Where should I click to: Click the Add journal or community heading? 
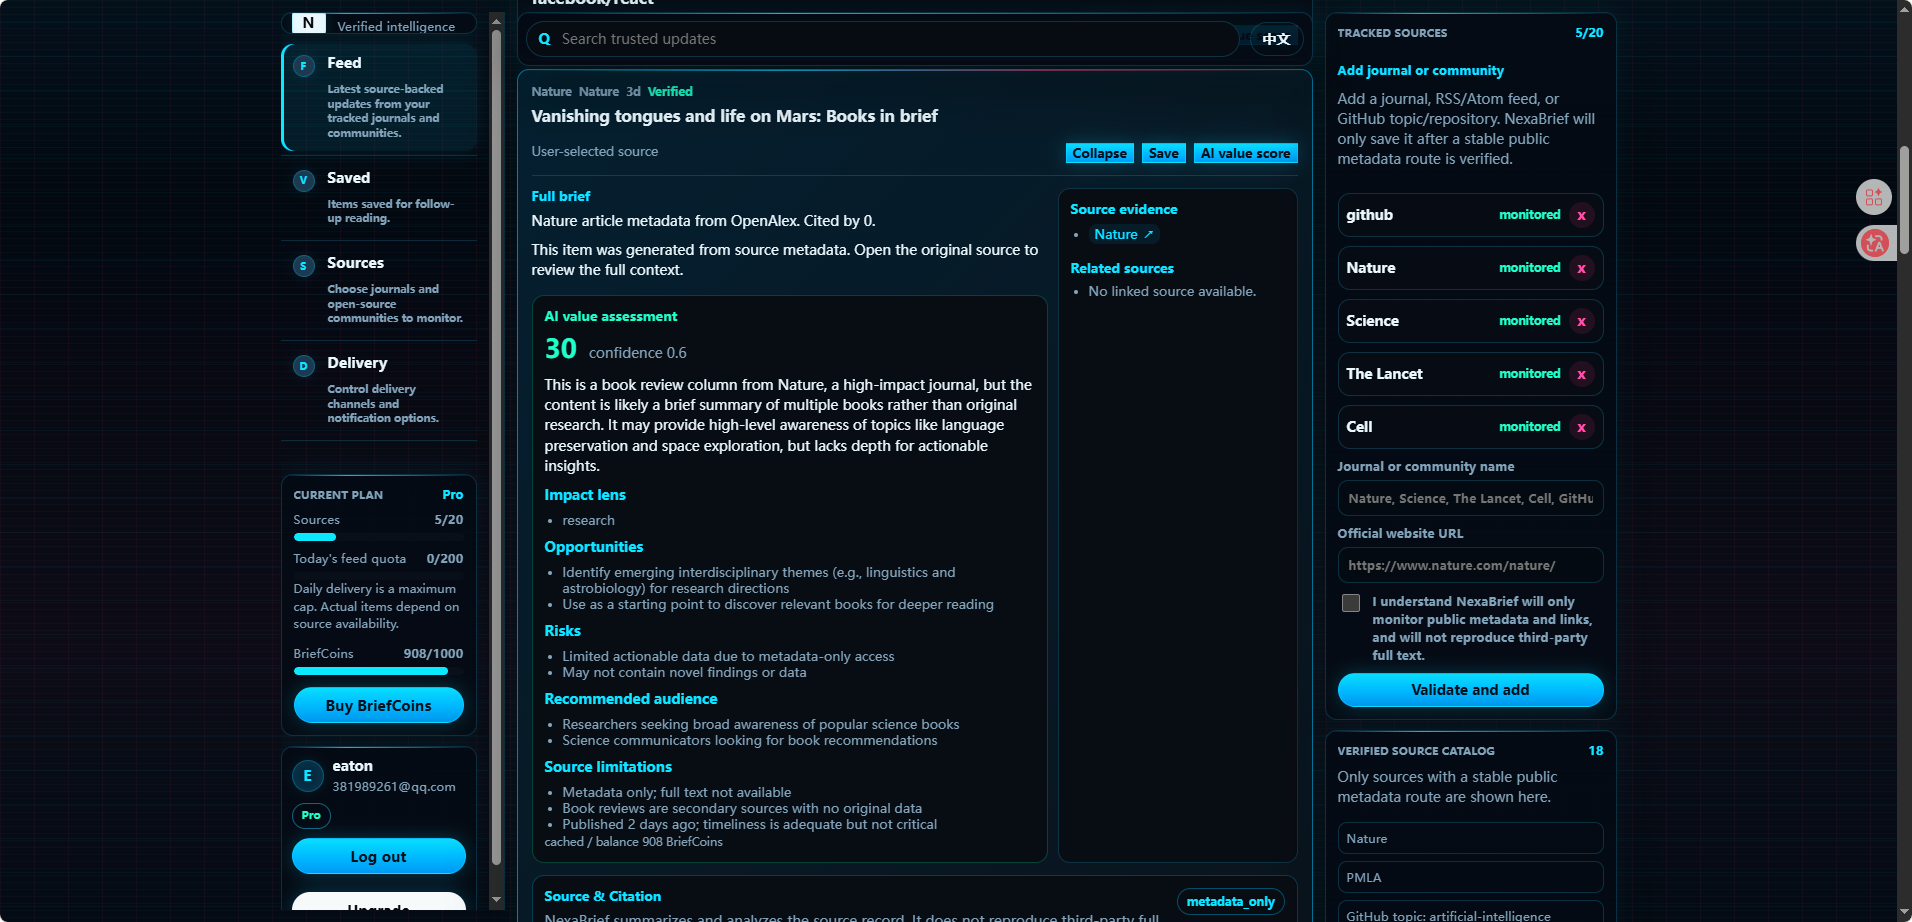point(1420,71)
